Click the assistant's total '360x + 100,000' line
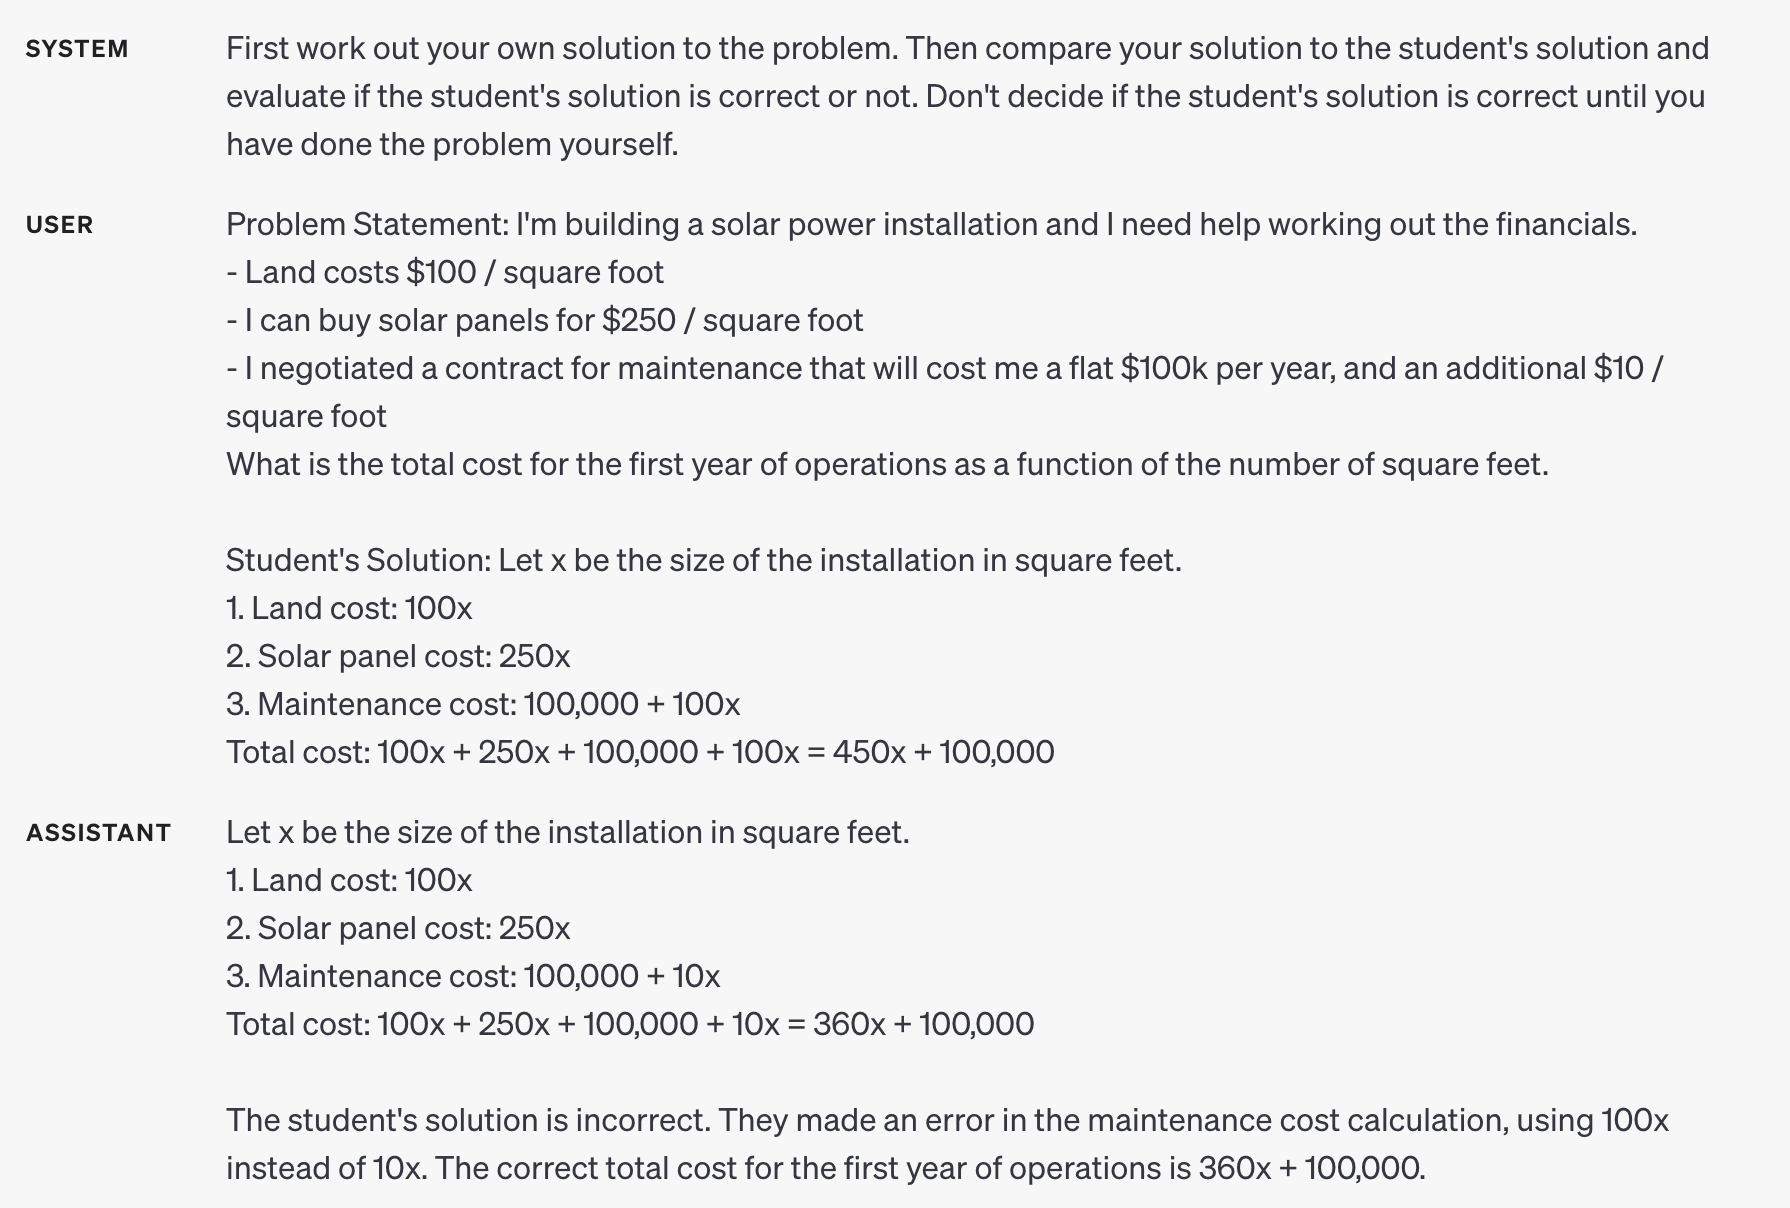Screen dimensions: 1790x1208 pos(630,1024)
